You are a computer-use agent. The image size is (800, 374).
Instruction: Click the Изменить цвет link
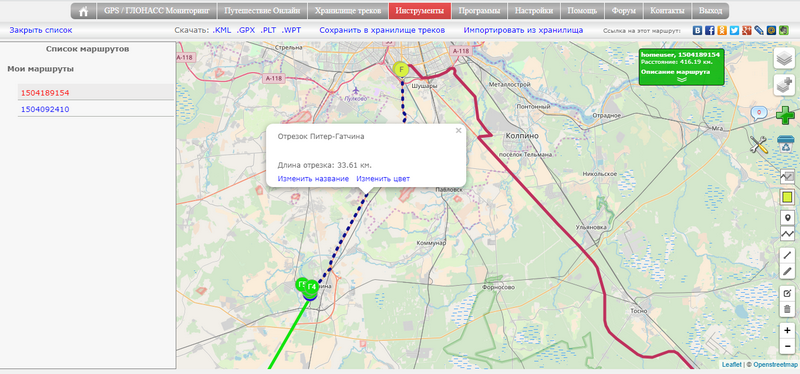click(383, 179)
